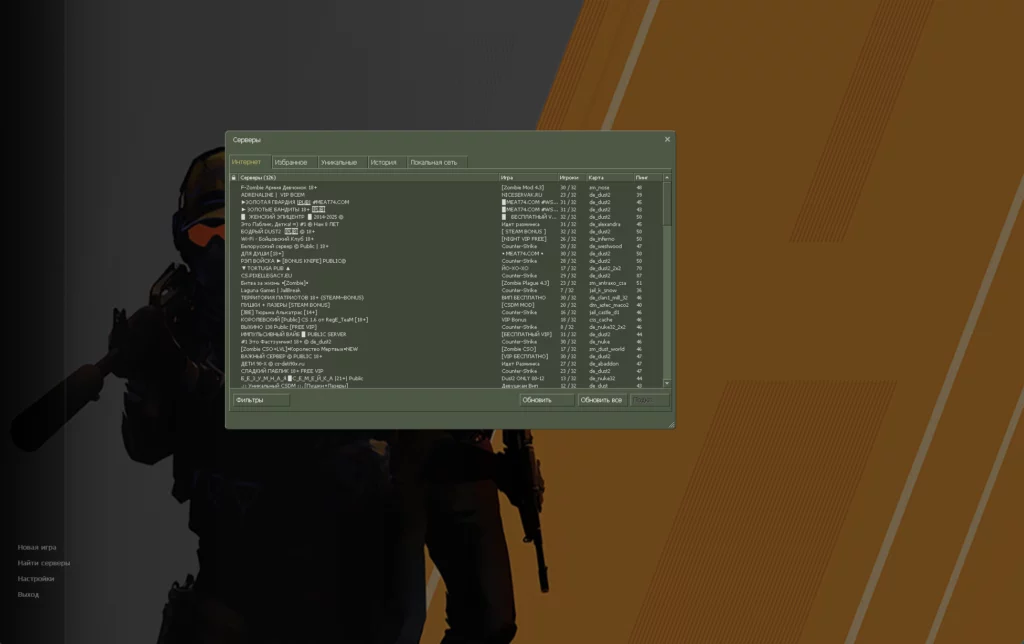Screen dimensions: 1024x644
Task: Click Новая игра in the main menu
Action: [x=37, y=547]
